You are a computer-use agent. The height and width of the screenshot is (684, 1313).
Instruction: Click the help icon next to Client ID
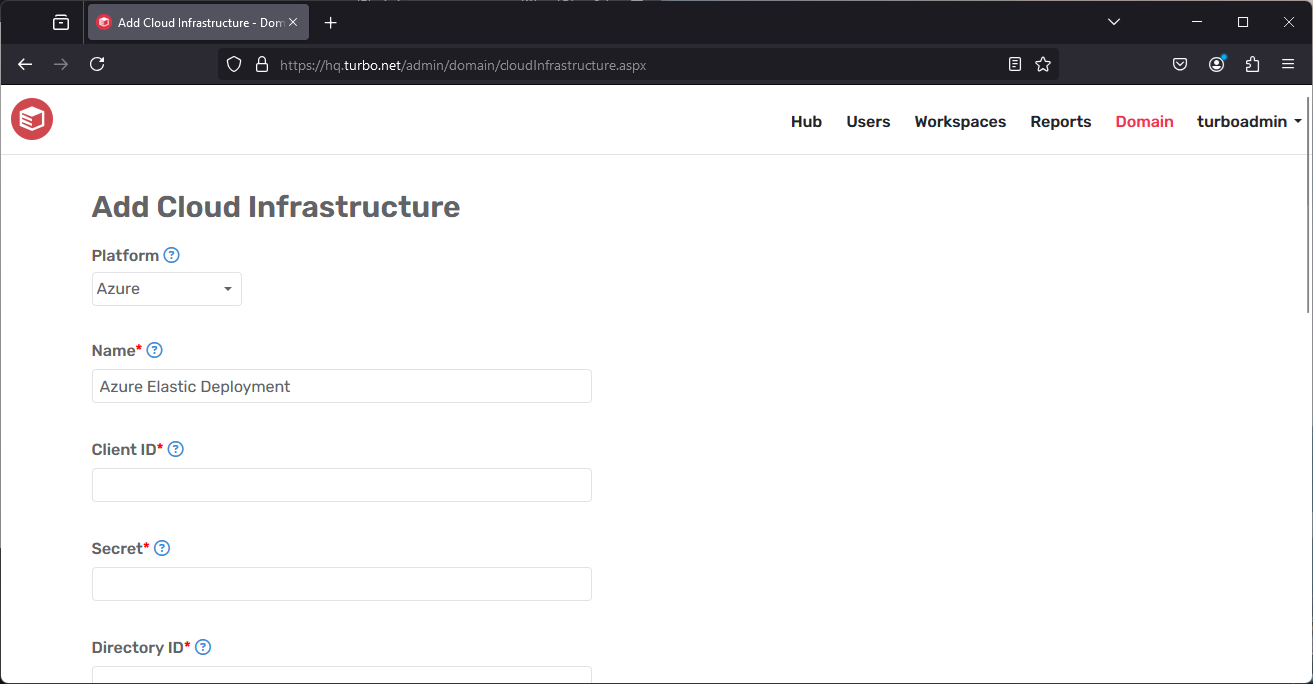[175, 449]
